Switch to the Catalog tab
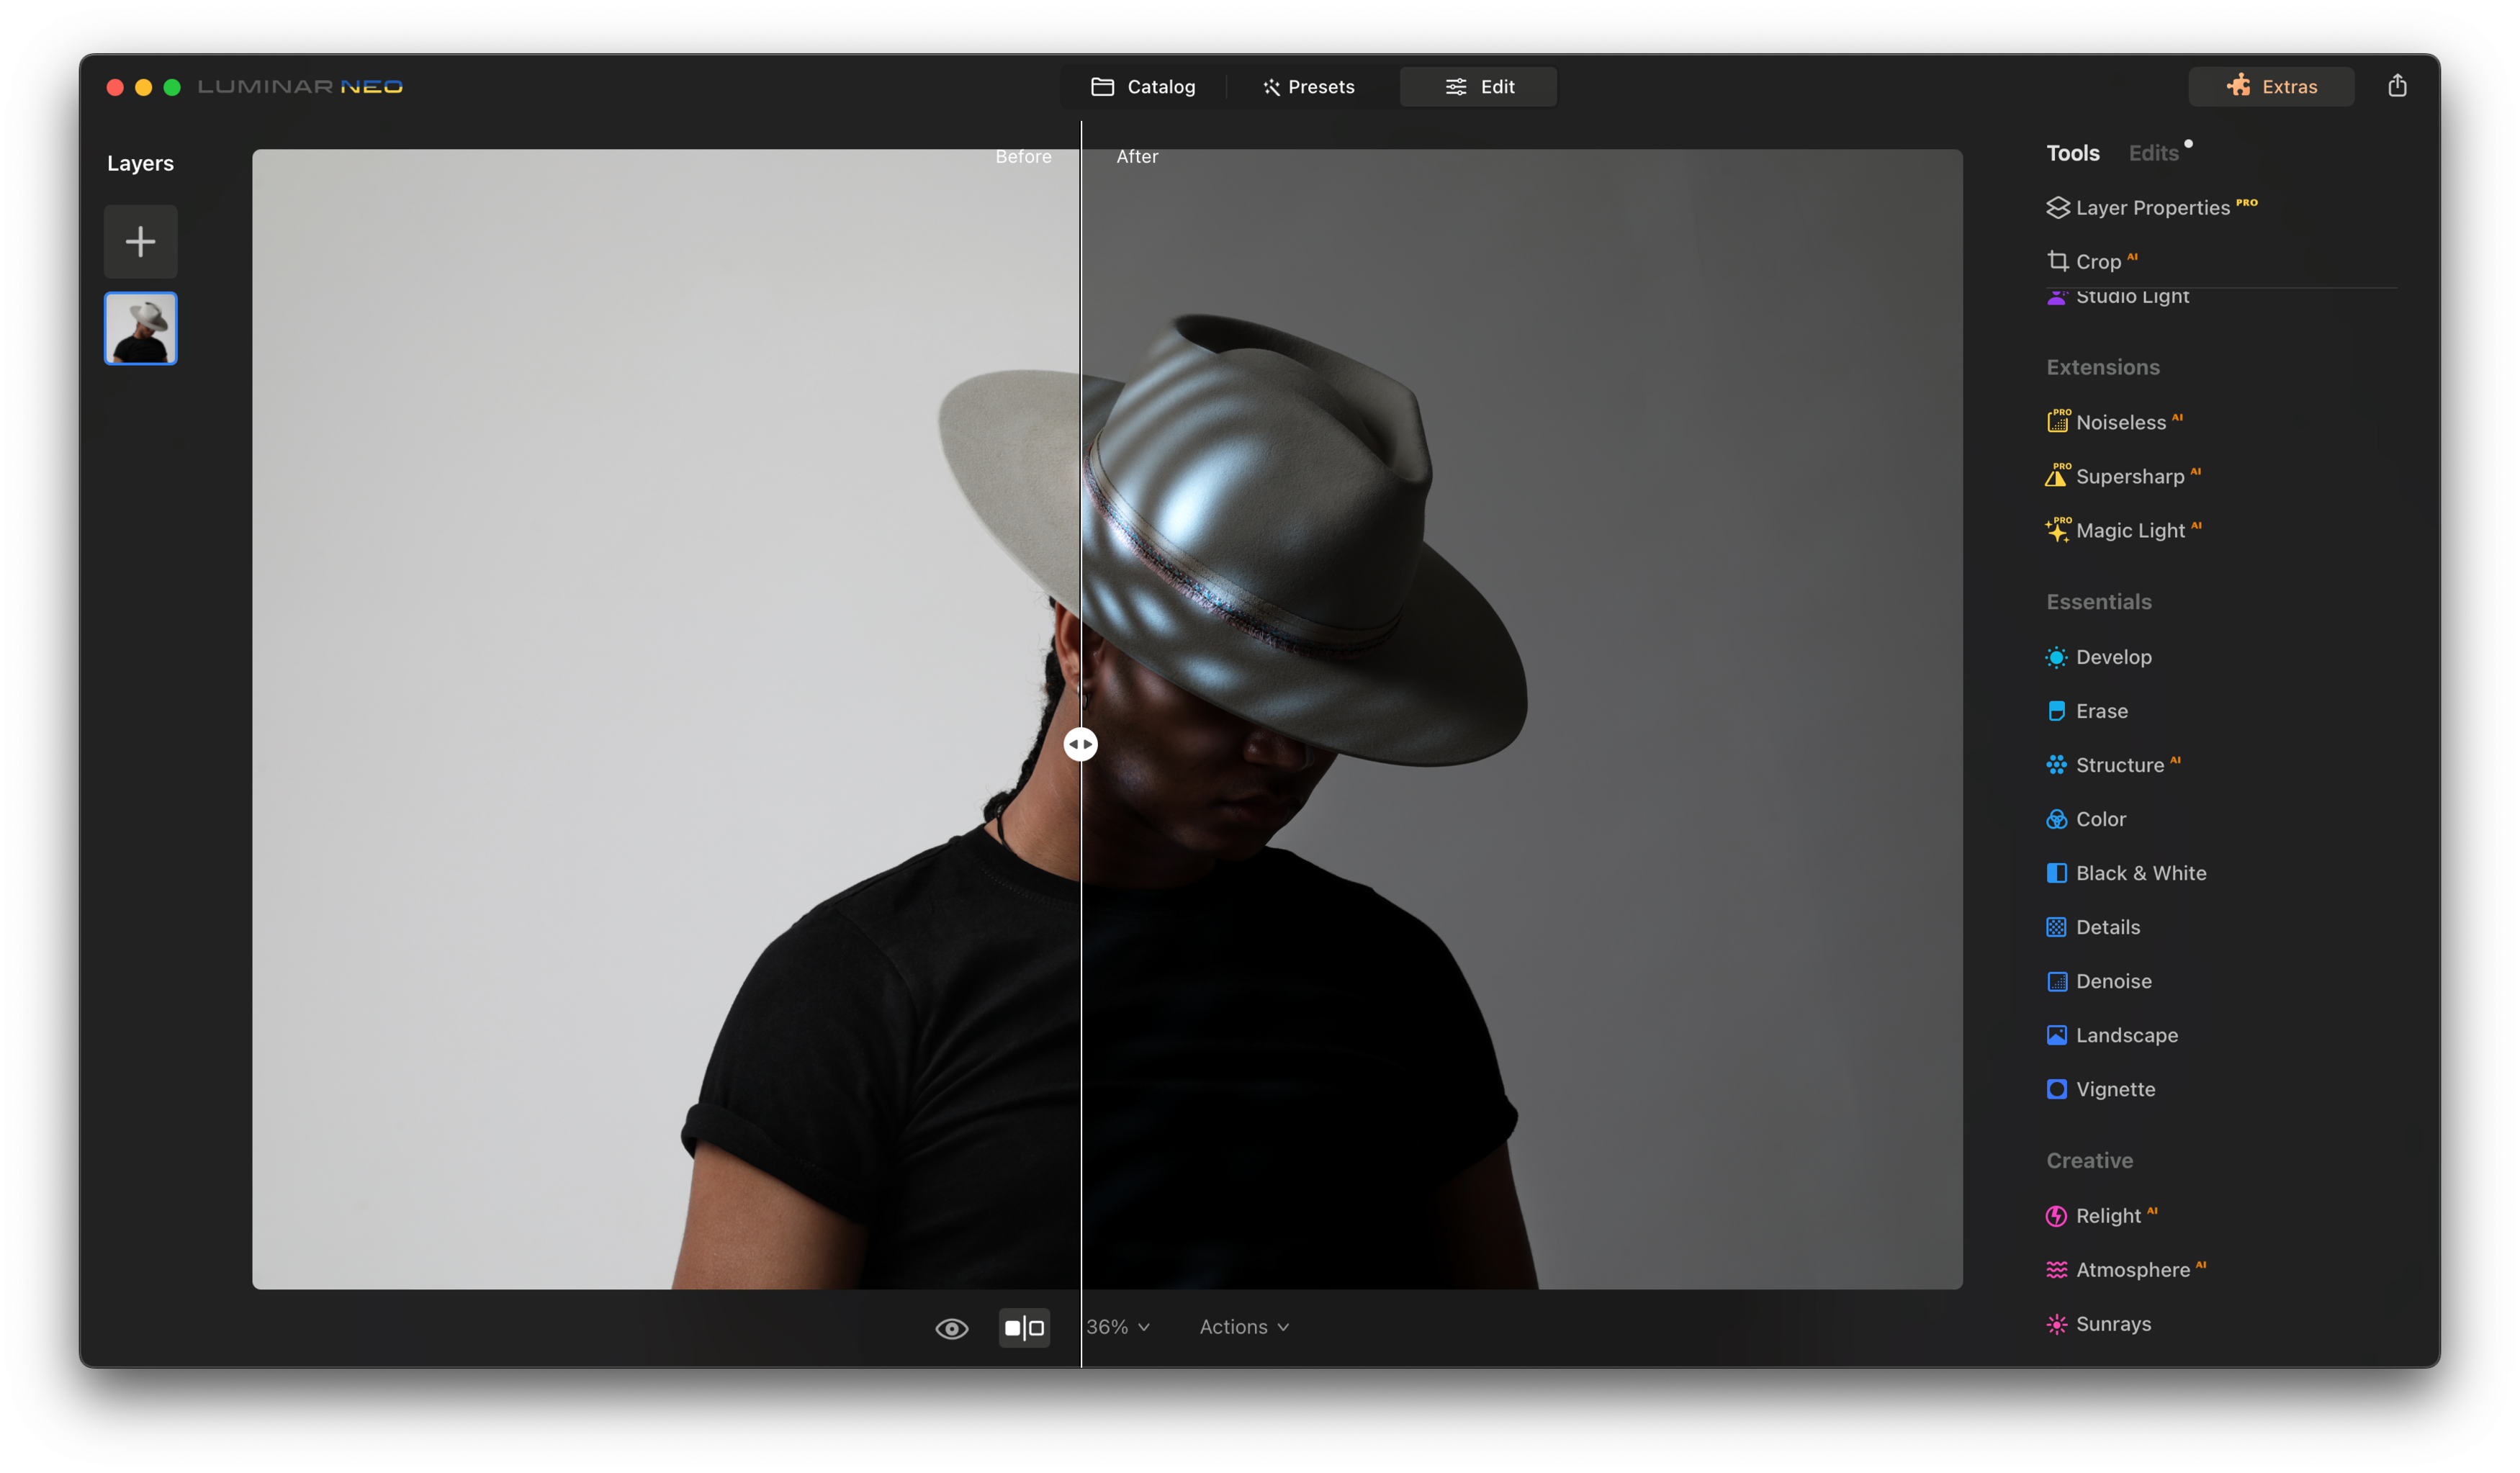The image size is (2520, 1473). pos(1142,86)
